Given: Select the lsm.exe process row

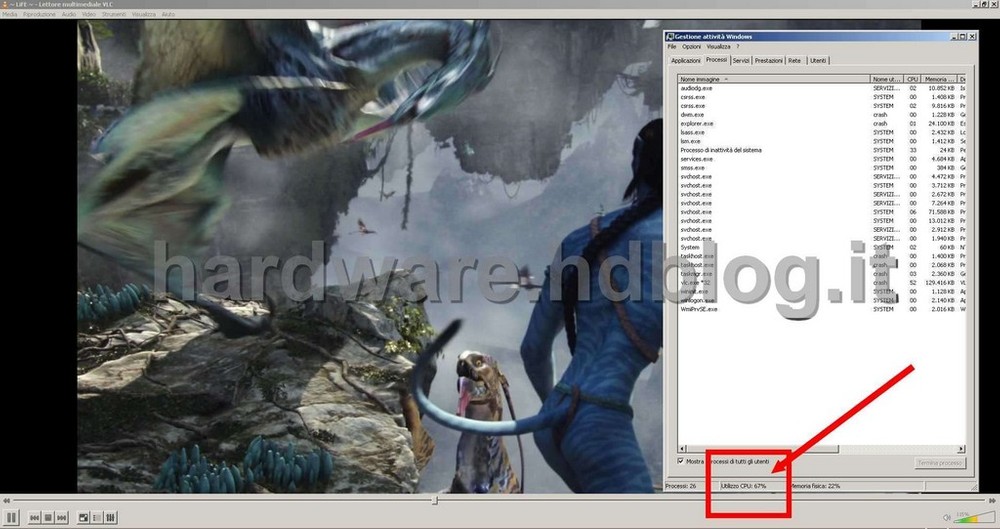Looking at the screenshot, I should click(x=821, y=141).
